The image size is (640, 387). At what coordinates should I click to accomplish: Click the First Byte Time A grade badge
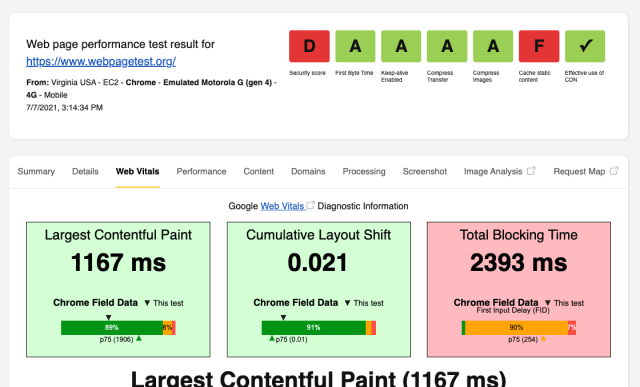click(x=355, y=46)
